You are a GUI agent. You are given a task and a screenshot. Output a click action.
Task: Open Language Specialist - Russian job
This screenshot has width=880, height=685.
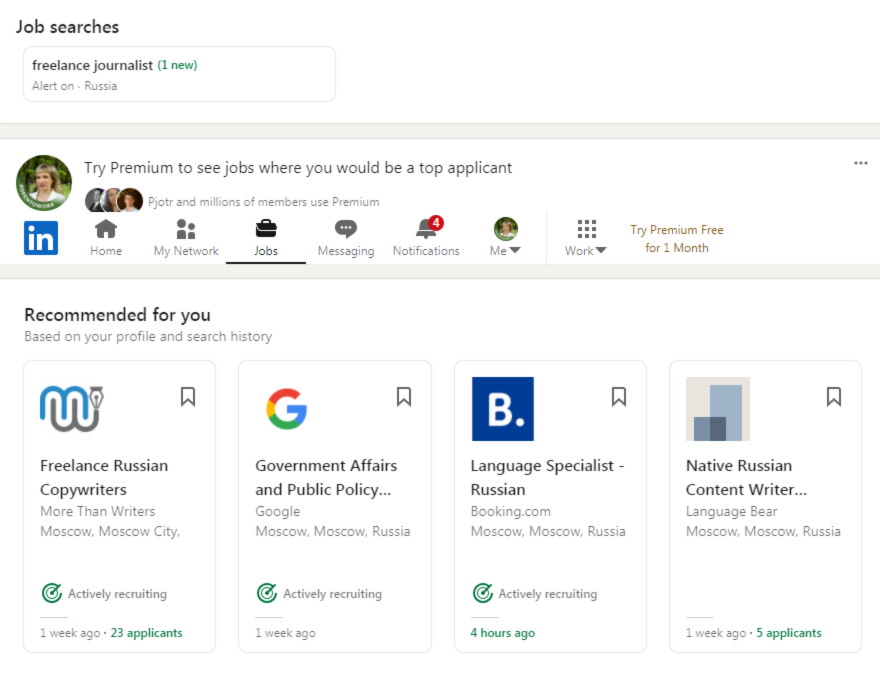[x=547, y=477]
